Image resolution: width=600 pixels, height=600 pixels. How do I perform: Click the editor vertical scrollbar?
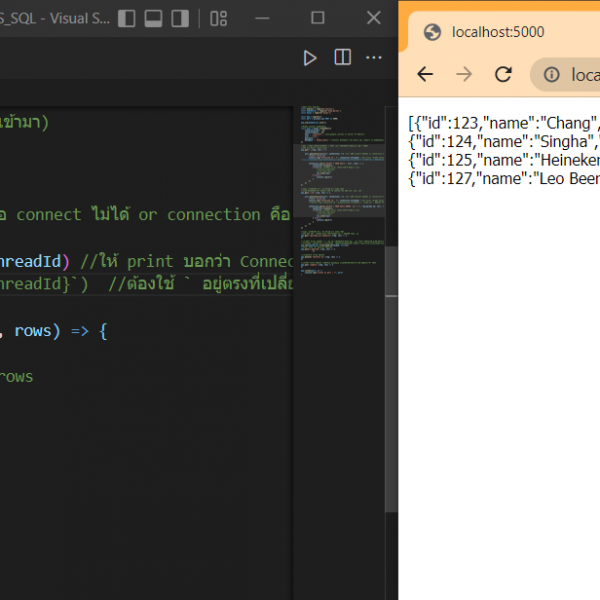point(391,300)
